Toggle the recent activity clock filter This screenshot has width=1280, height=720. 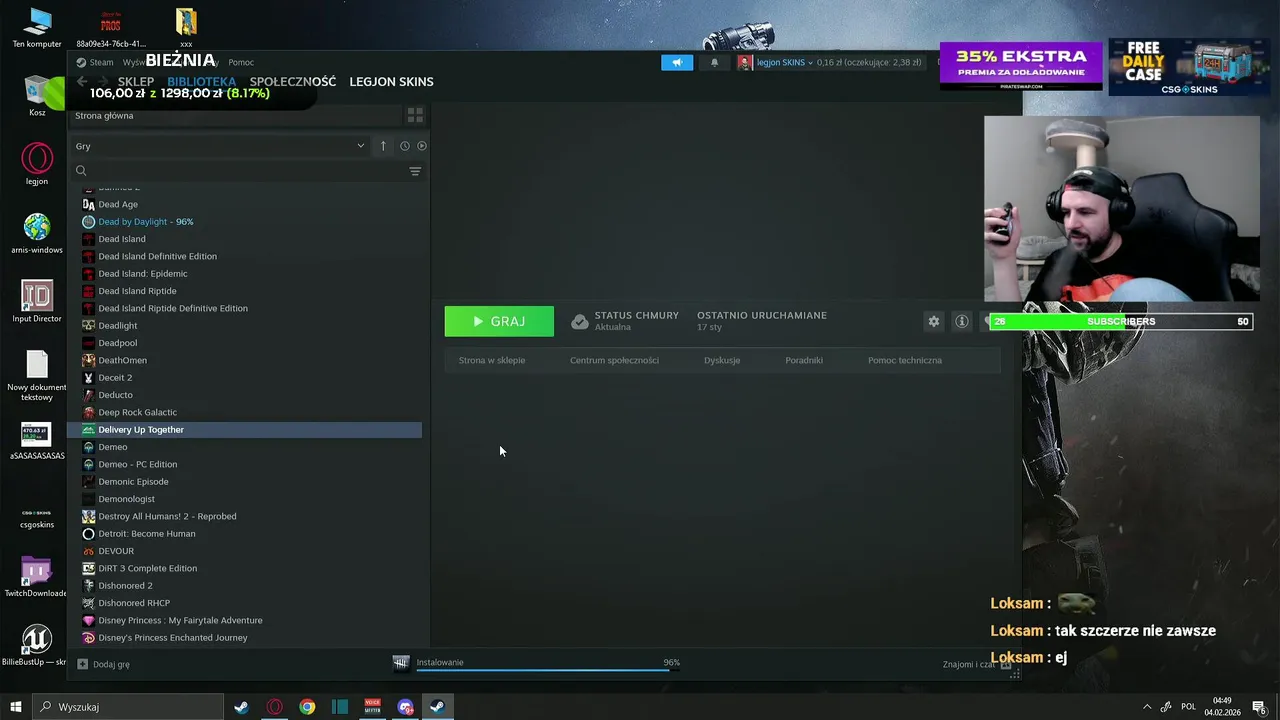tap(405, 146)
